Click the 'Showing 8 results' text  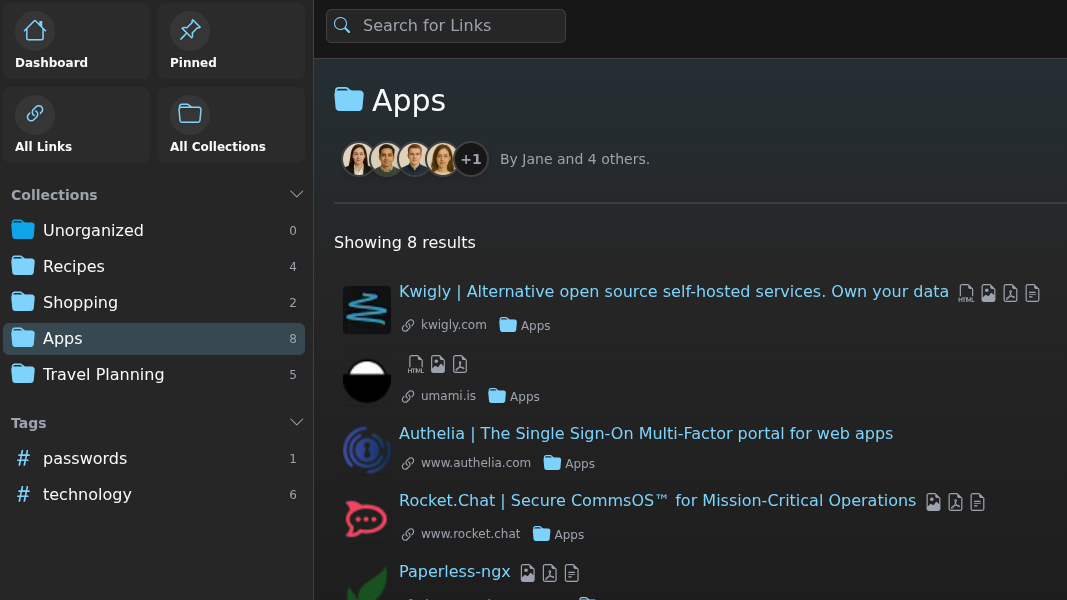tap(405, 243)
